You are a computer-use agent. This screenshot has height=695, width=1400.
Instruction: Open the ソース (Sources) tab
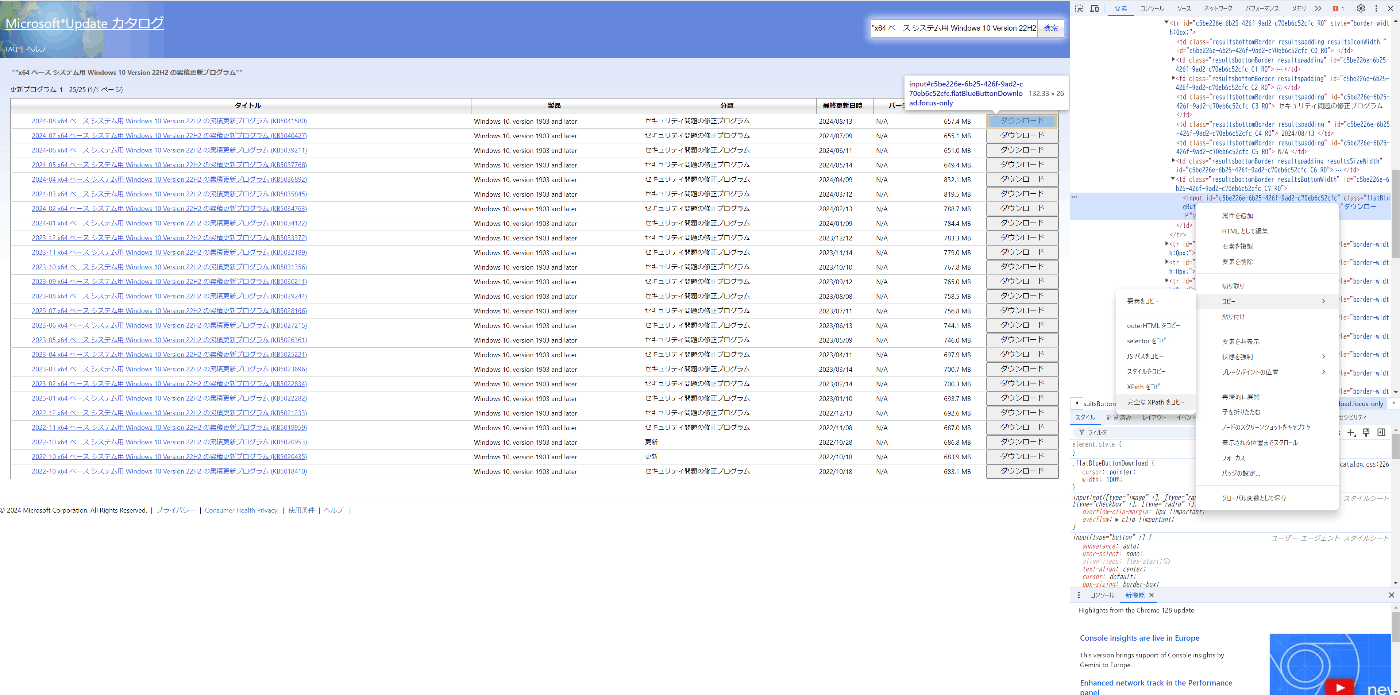[x=1183, y=8]
